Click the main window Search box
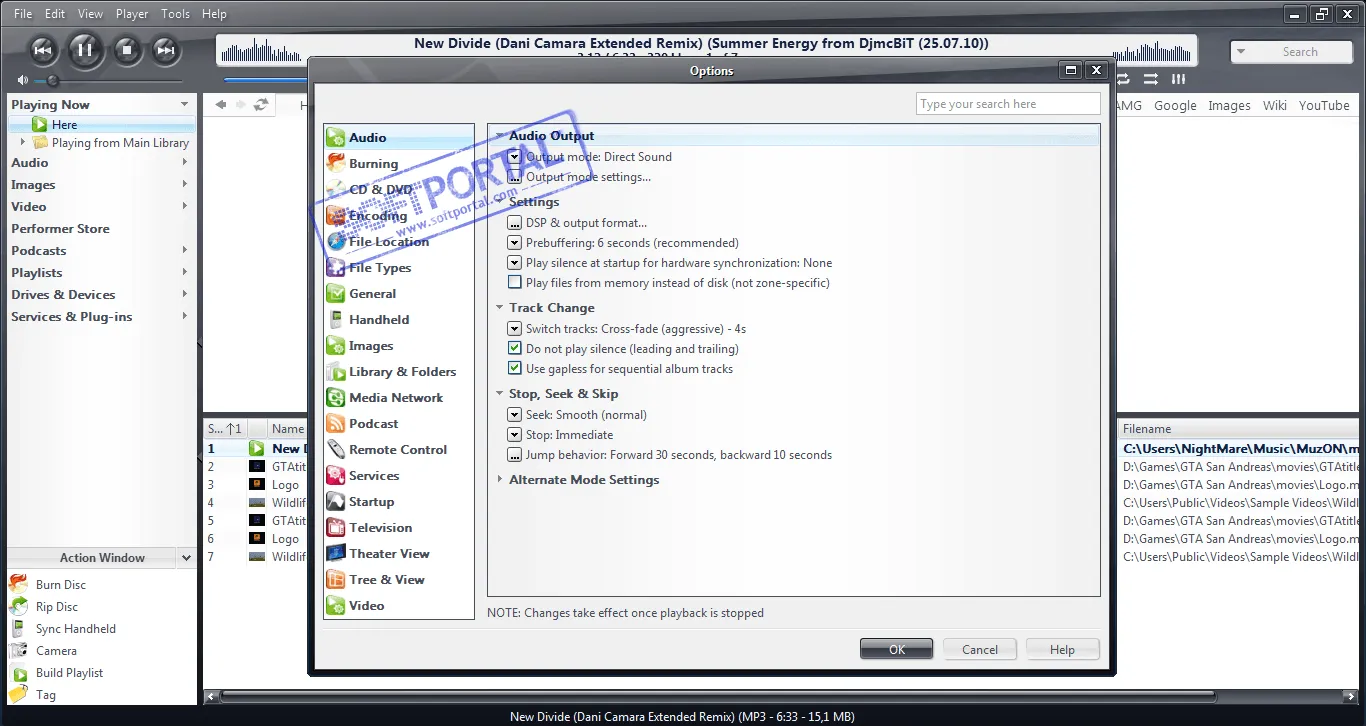 [x=1290, y=52]
